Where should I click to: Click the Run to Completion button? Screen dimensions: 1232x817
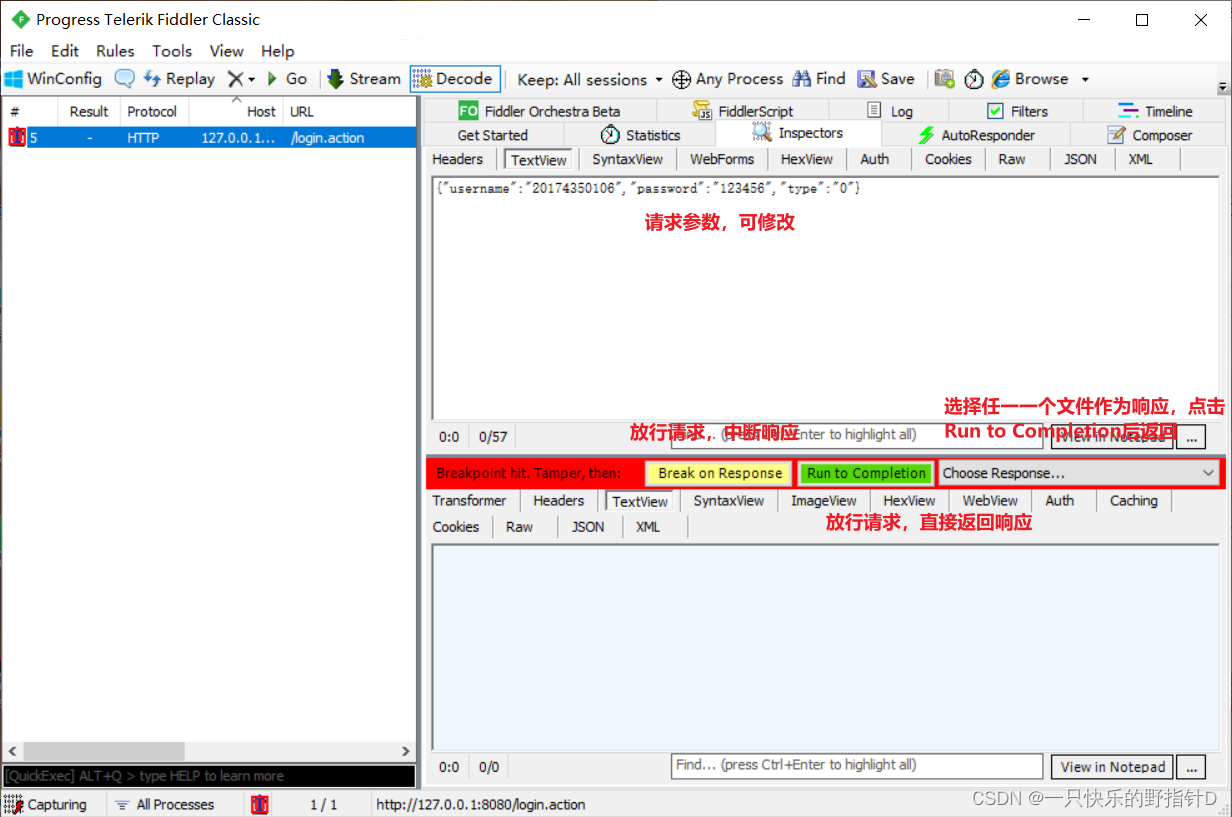(x=866, y=472)
